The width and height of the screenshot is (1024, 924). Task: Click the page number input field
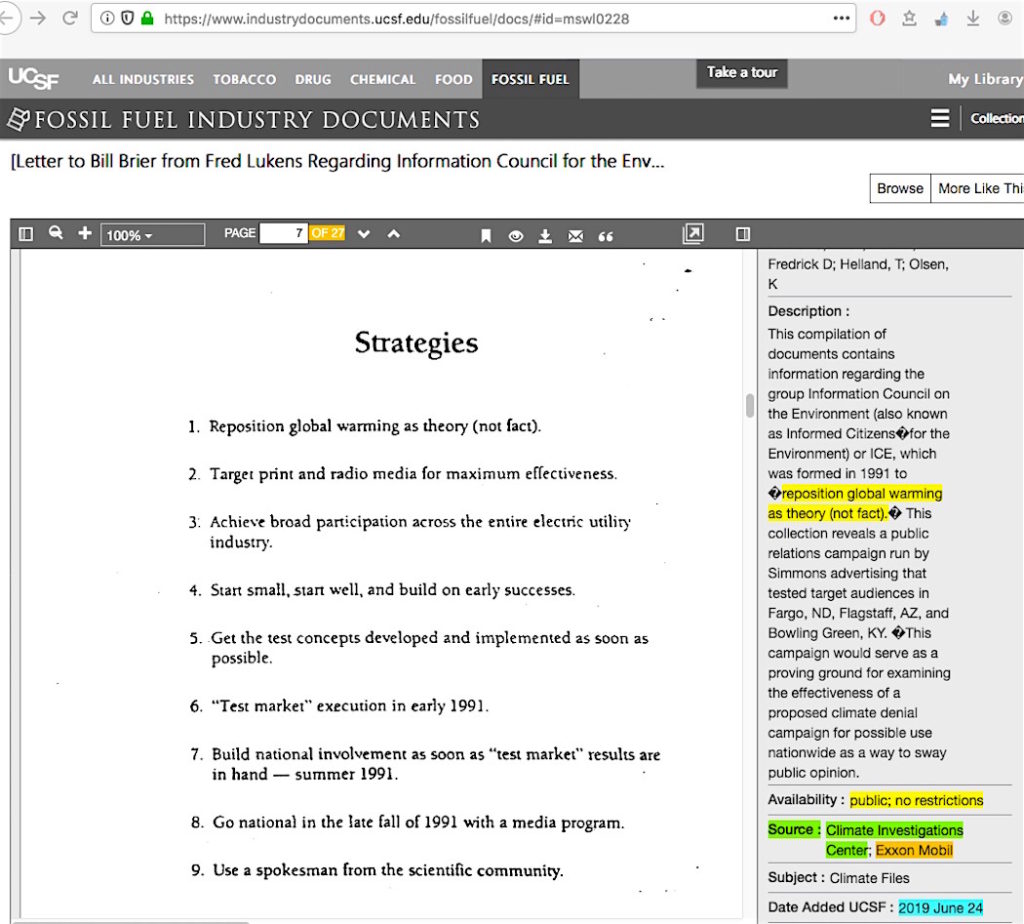283,234
